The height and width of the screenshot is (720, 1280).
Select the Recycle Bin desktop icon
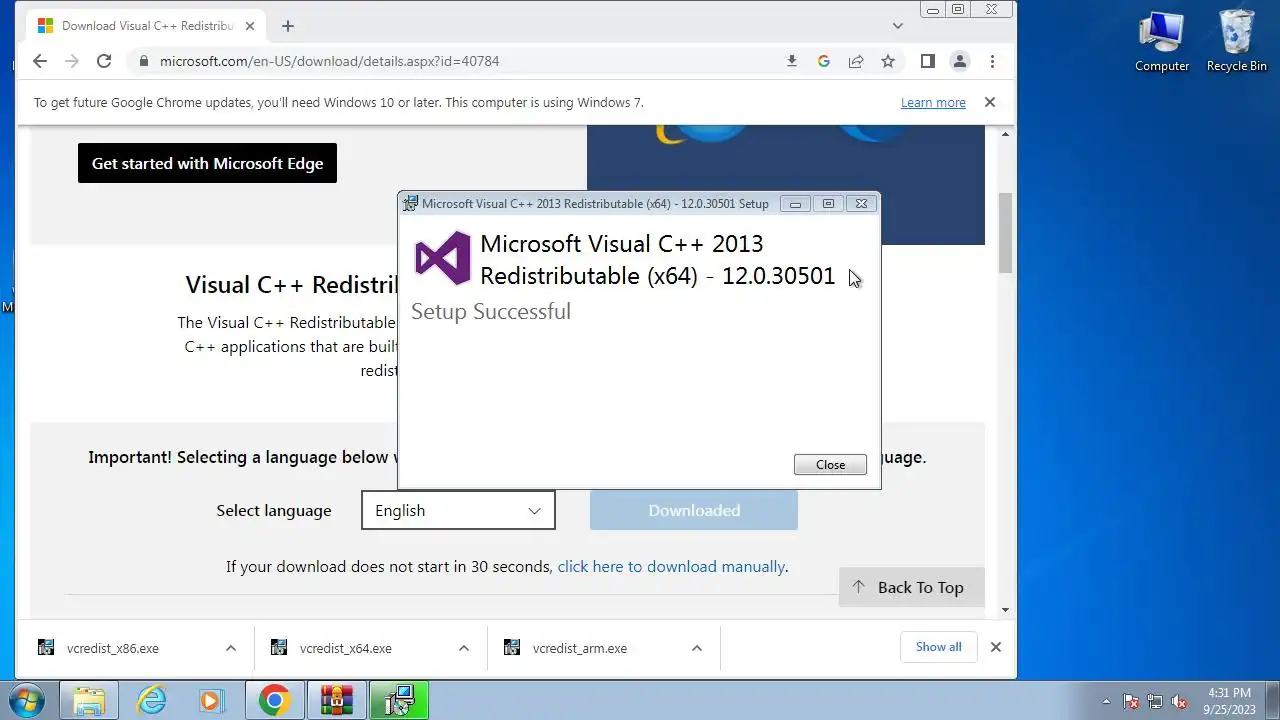[x=1237, y=41]
